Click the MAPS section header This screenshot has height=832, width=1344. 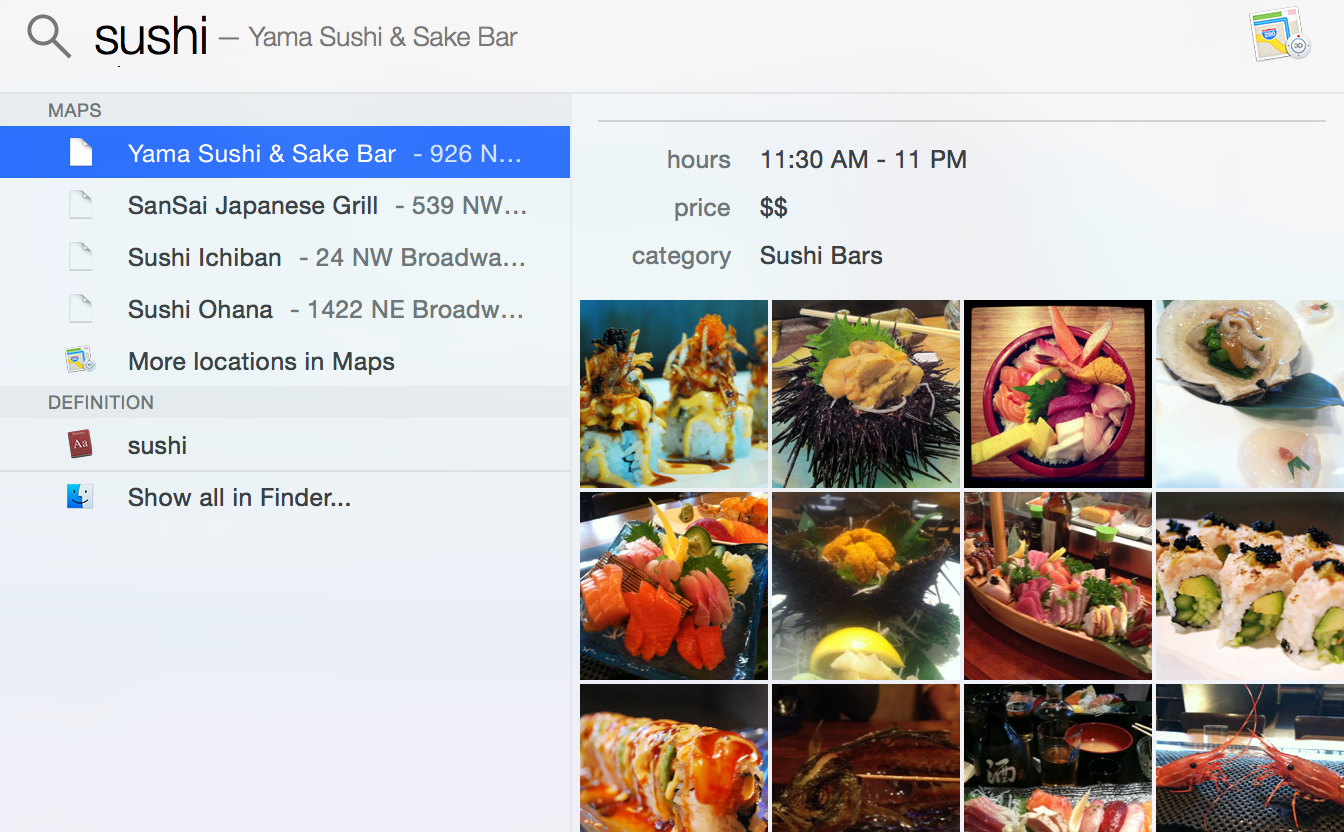click(75, 110)
